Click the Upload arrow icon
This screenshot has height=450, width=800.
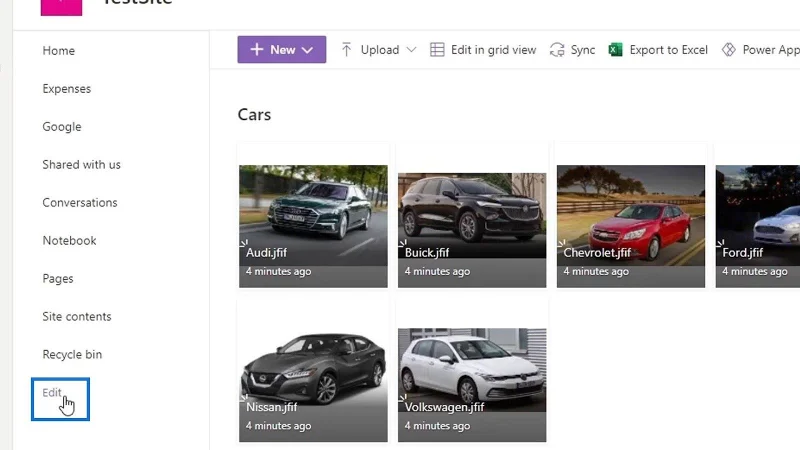[x=346, y=49]
